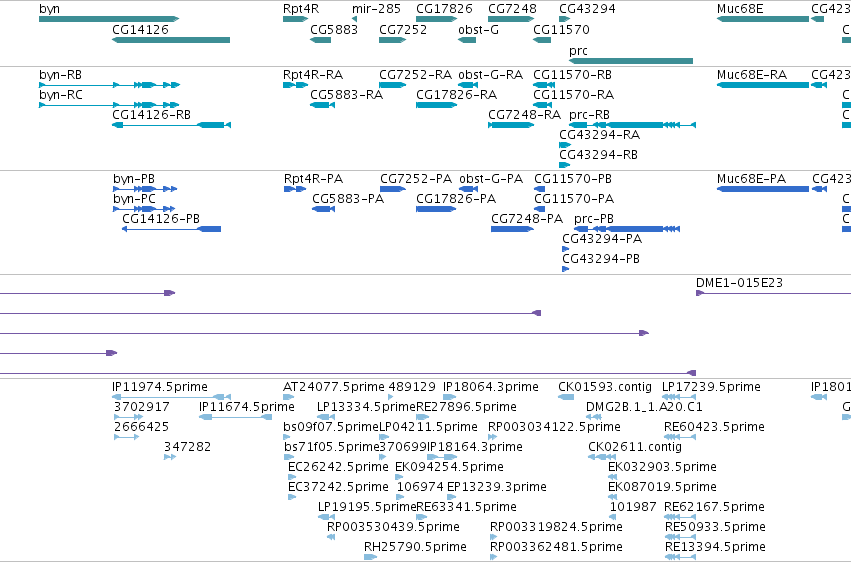Select the 2666425 feature
This screenshot has height=562, width=851.
pyautogui.click(x=126, y=437)
